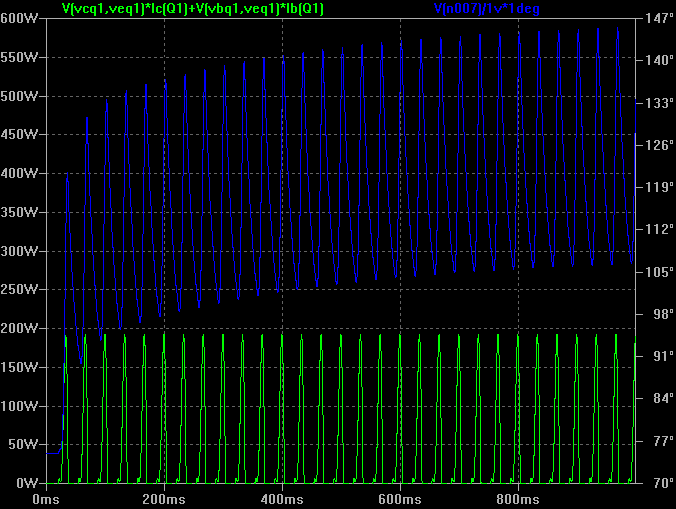Click the 0W left axis label
The height and width of the screenshot is (509, 676).
pos(27,483)
